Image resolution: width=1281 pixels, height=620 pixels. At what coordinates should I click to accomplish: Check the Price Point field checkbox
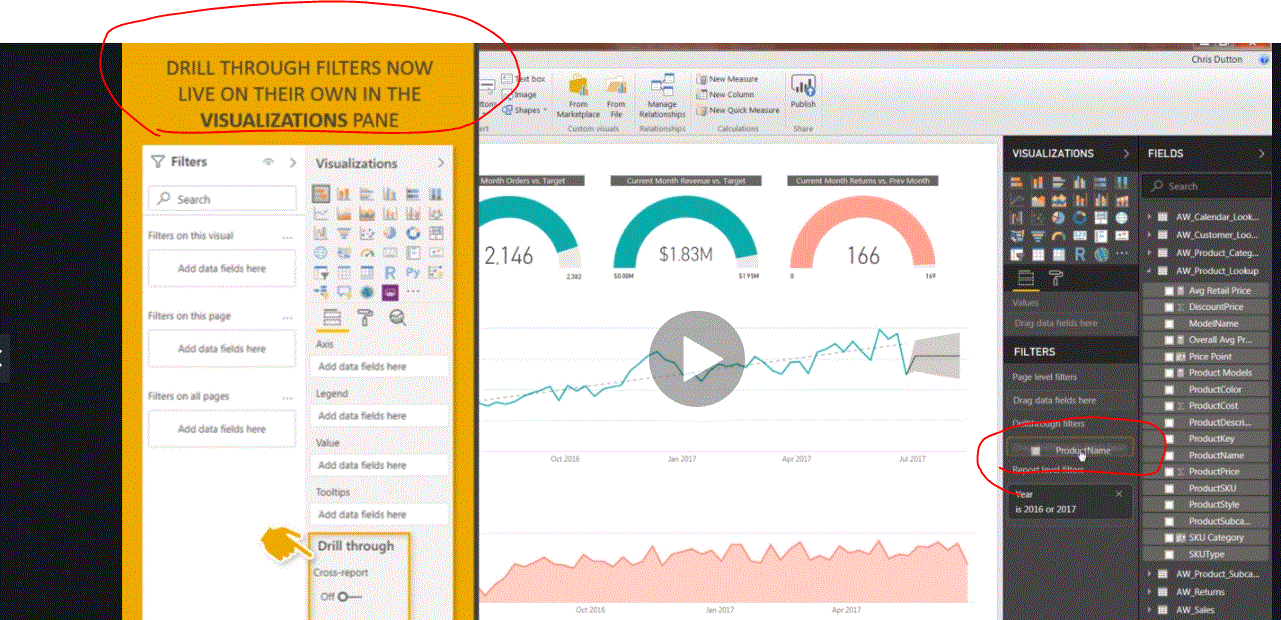point(1169,356)
